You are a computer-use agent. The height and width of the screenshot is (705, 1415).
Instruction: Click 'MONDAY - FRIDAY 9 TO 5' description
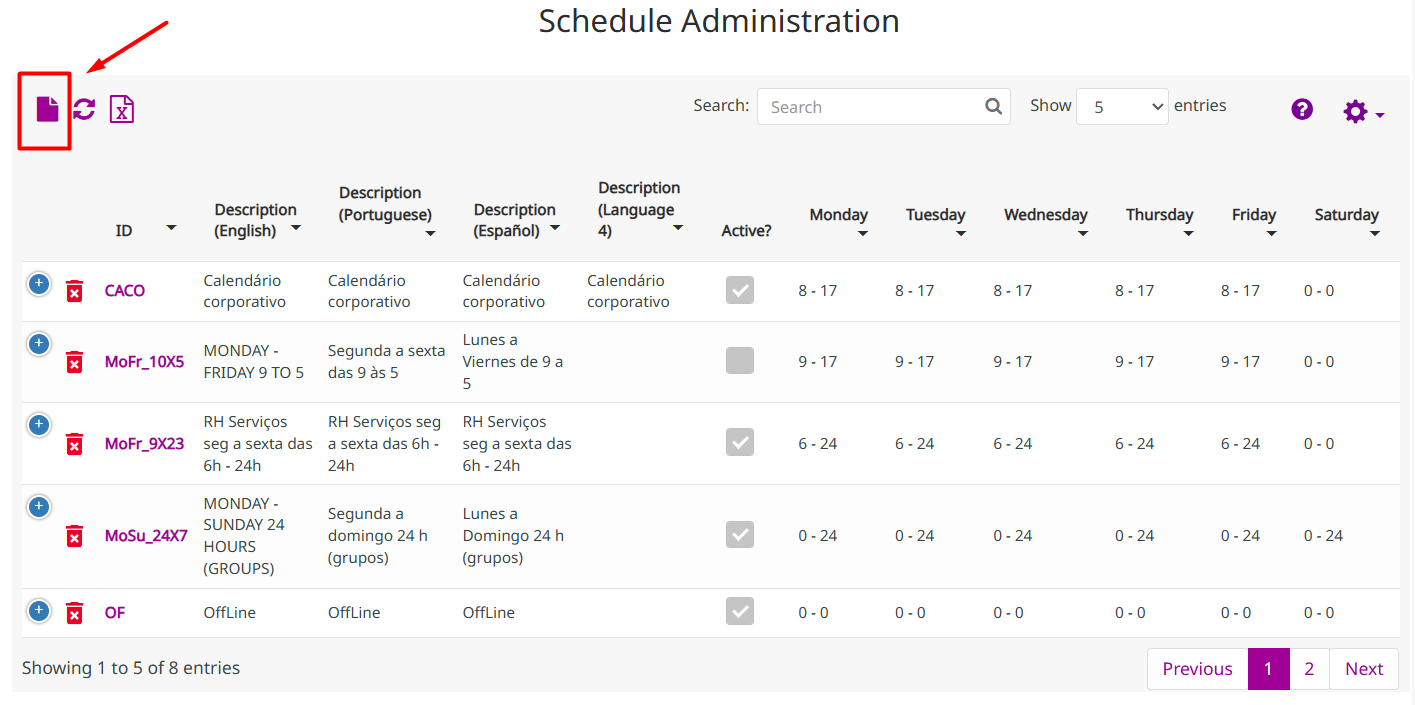254,362
